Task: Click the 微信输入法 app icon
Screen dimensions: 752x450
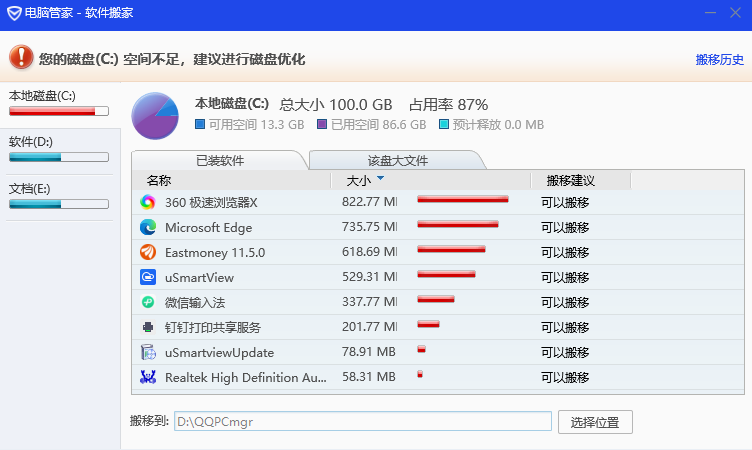Action: (x=148, y=302)
